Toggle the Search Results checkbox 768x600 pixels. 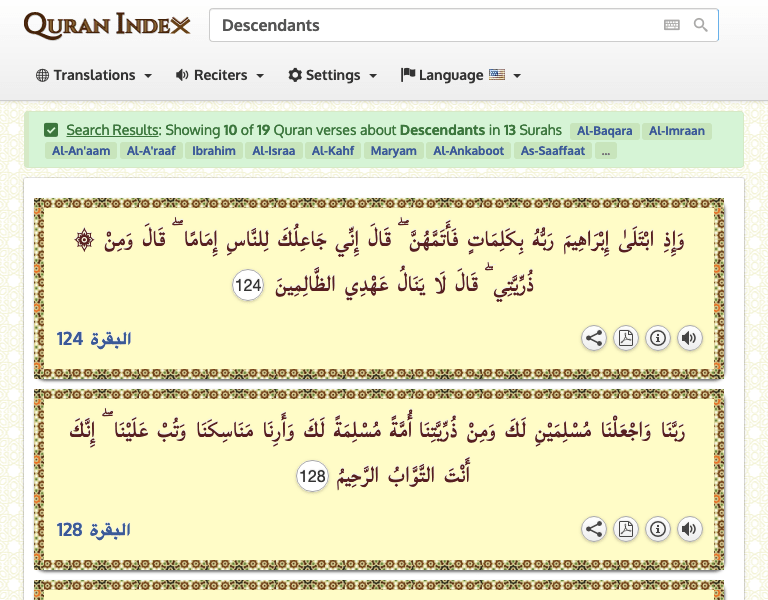pyautogui.click(x=51, y=130)
